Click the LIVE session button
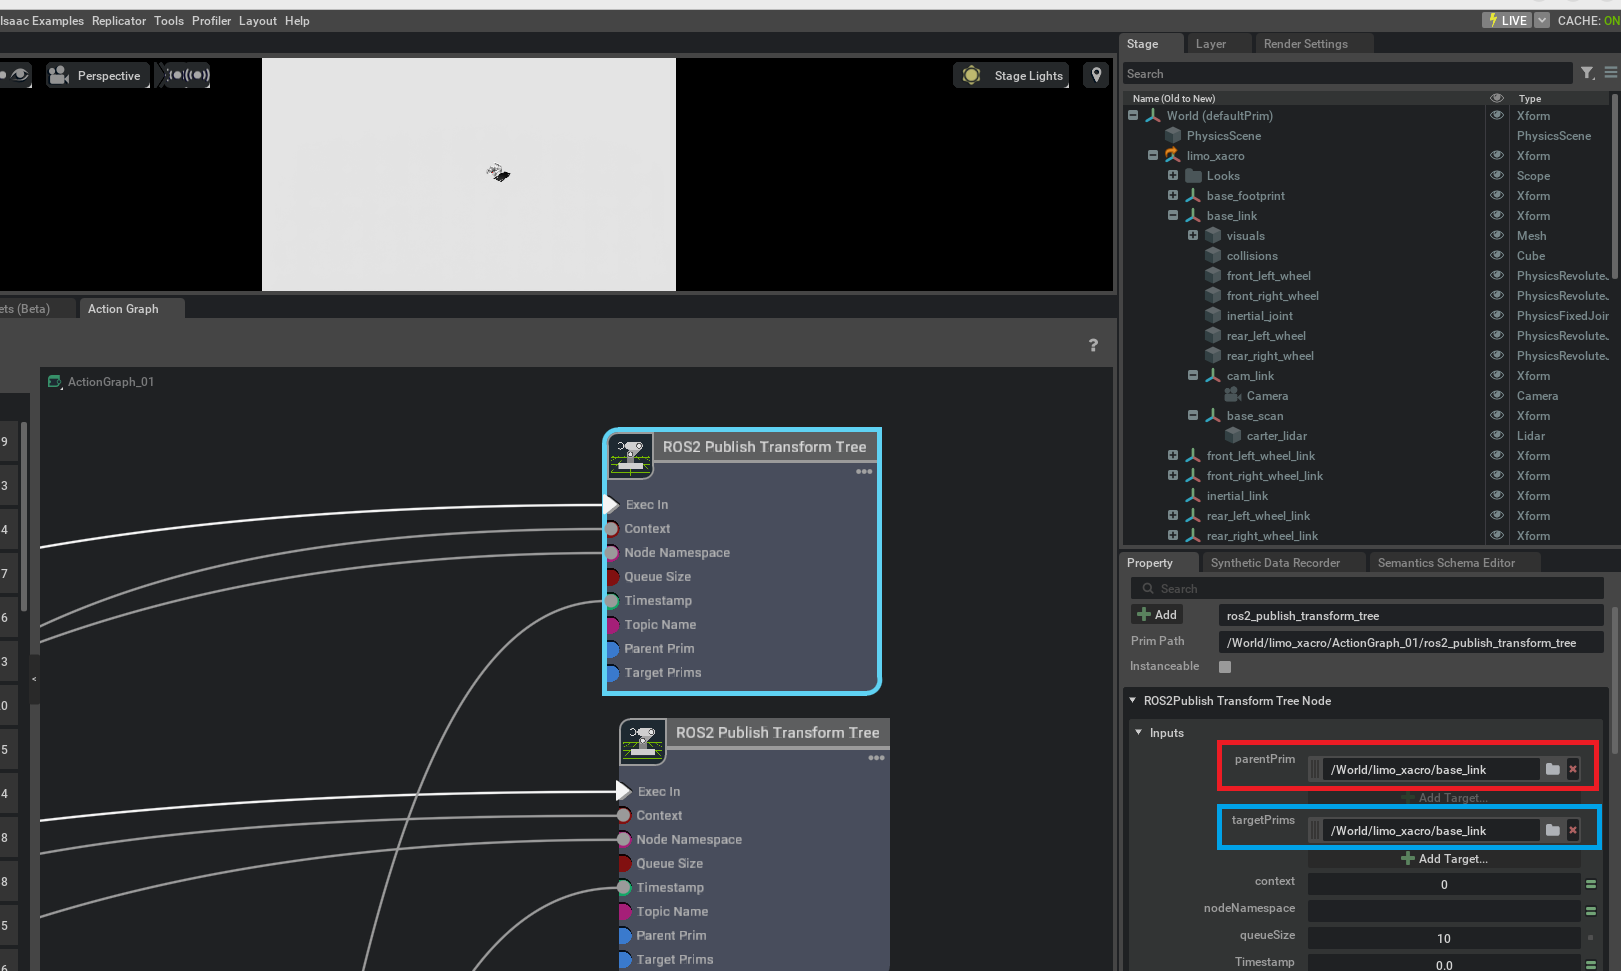This screenshot has height=971, width=1621. tap(1507, 20)
